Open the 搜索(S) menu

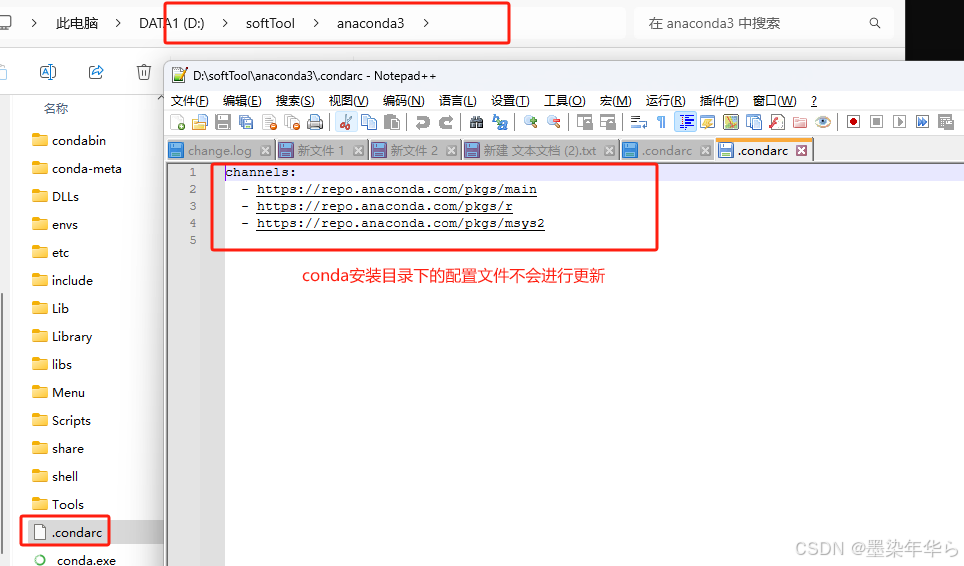click(x=295, y=101)
